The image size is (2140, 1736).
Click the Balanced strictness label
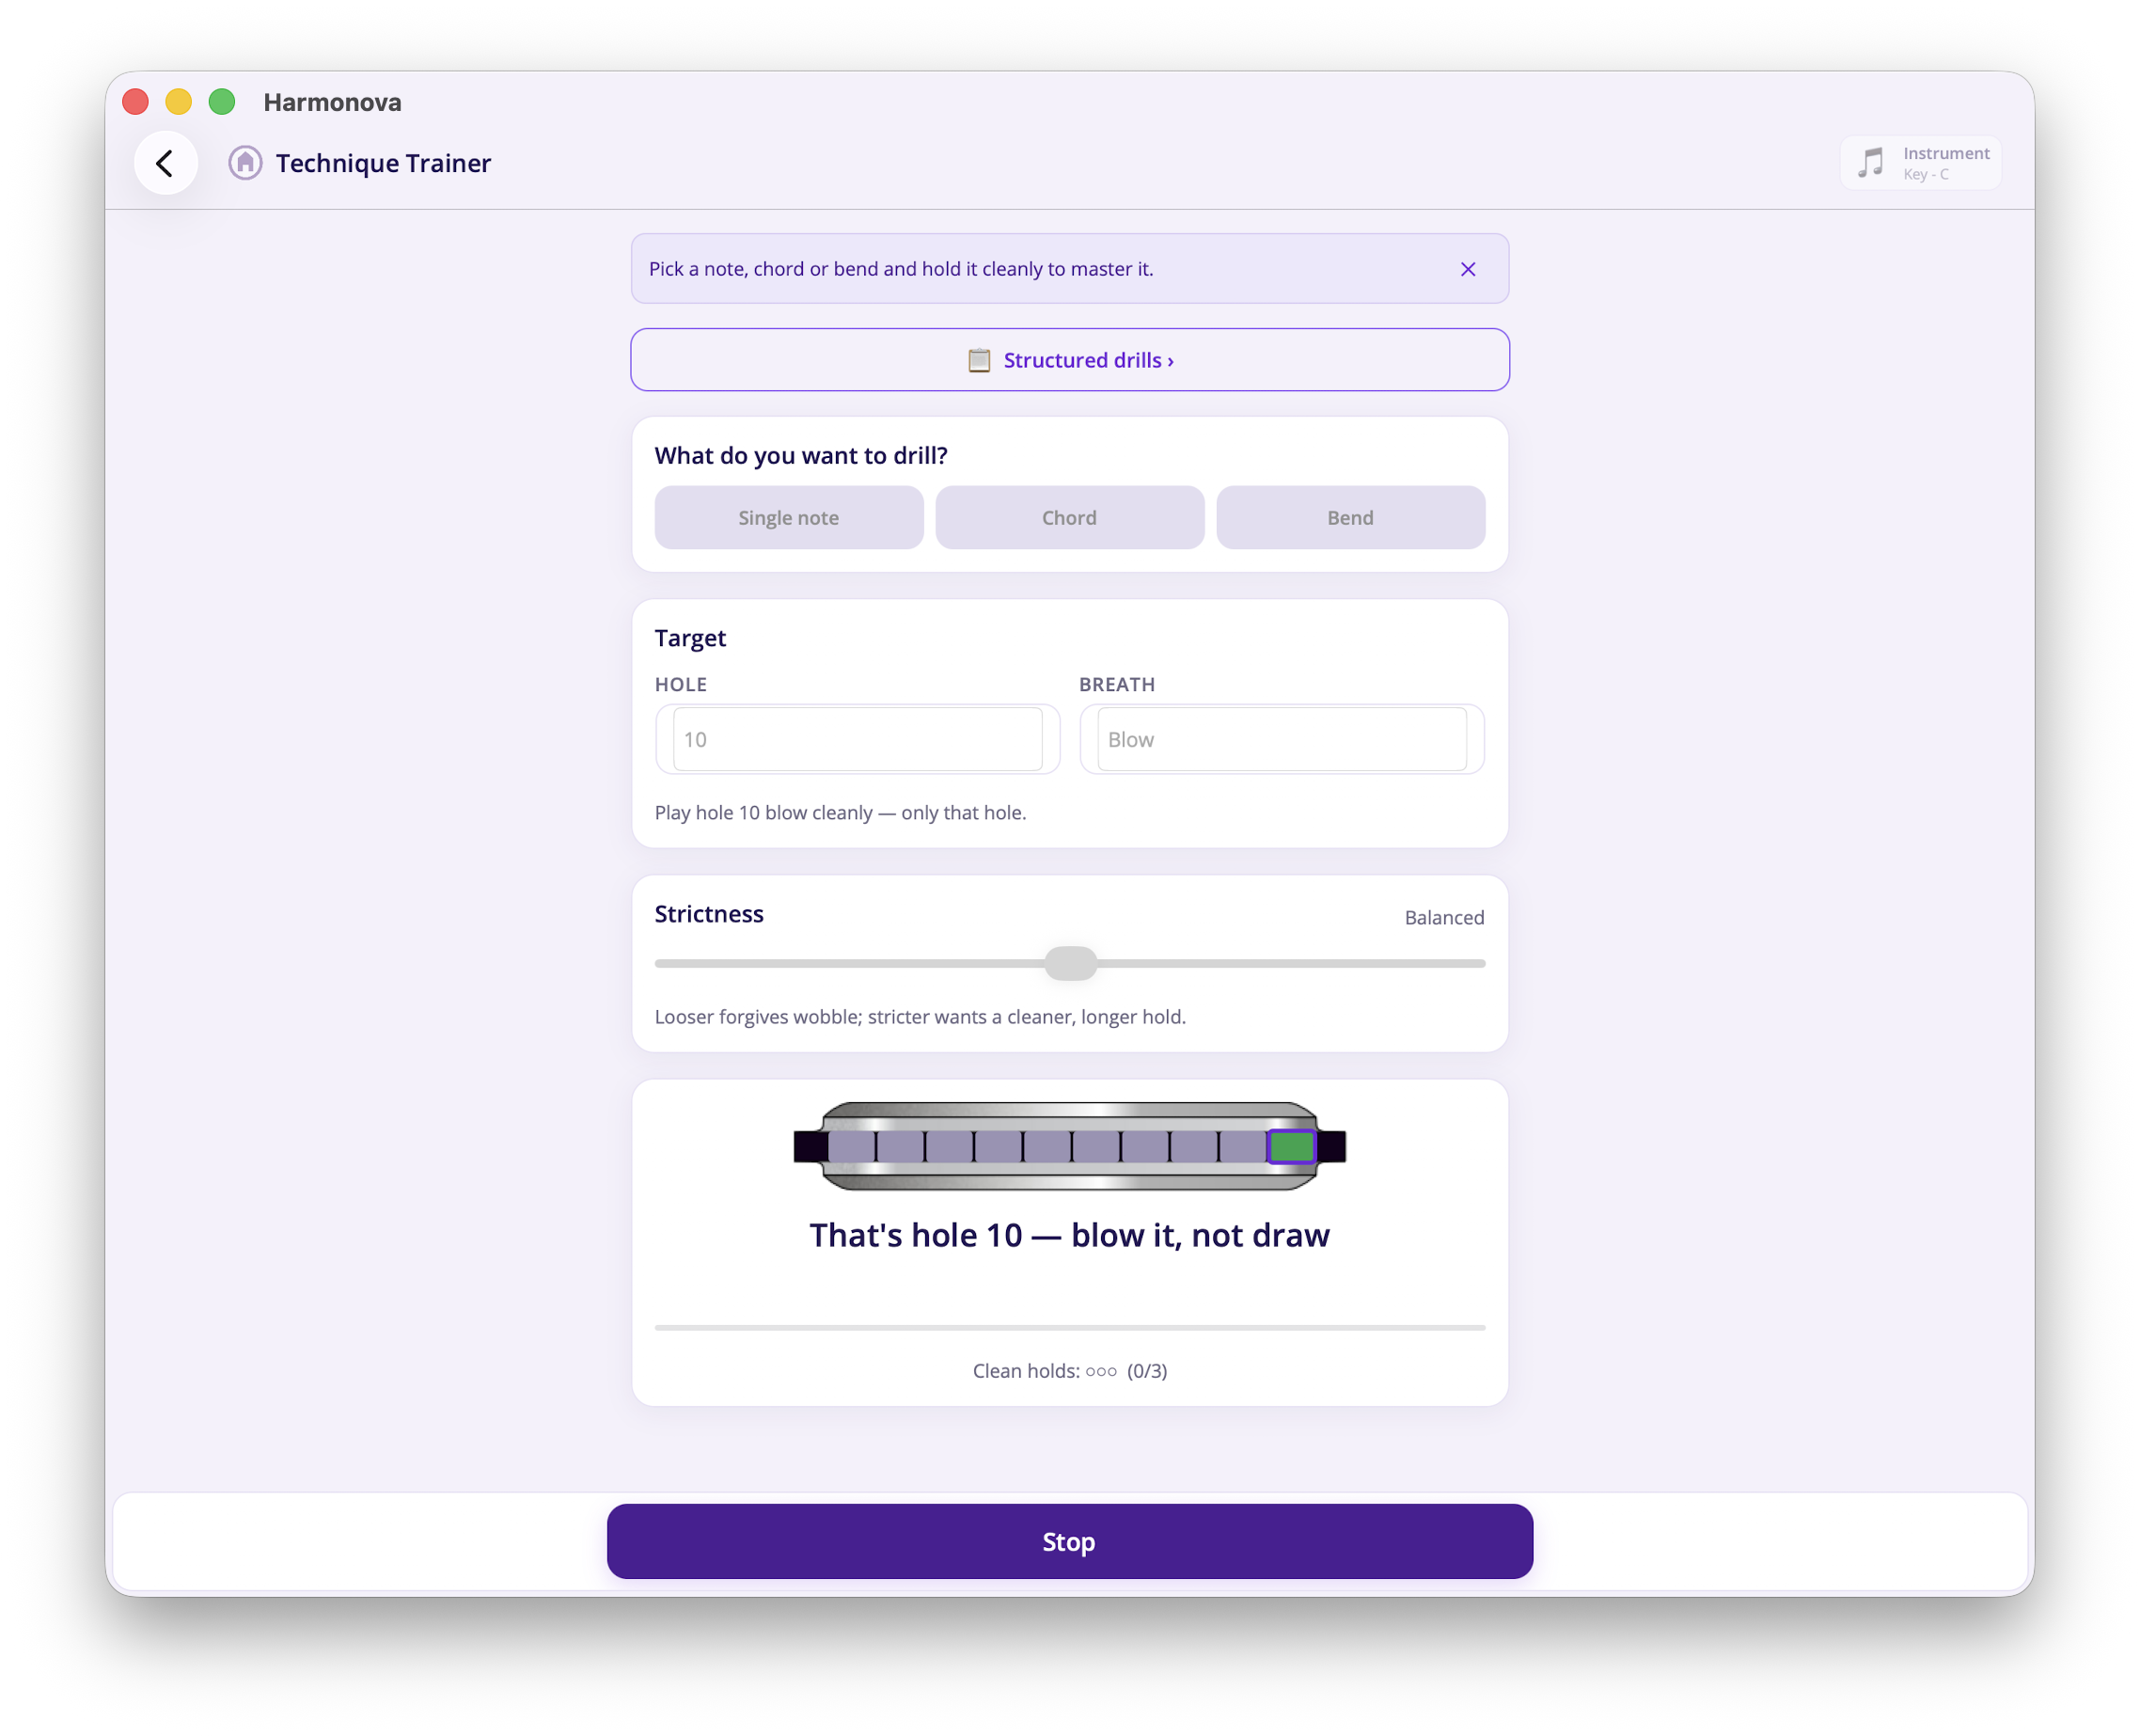pyautogui.click(x=1444, y=918)
